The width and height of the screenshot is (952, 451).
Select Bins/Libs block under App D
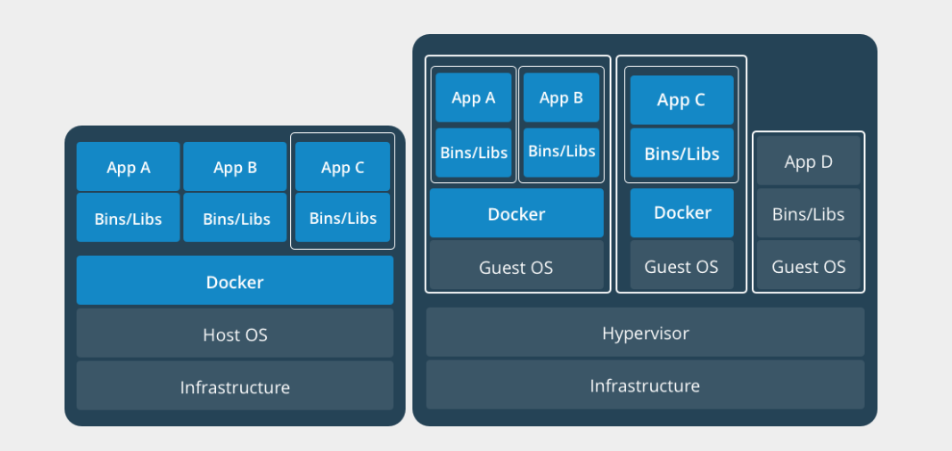coord(809,212)
